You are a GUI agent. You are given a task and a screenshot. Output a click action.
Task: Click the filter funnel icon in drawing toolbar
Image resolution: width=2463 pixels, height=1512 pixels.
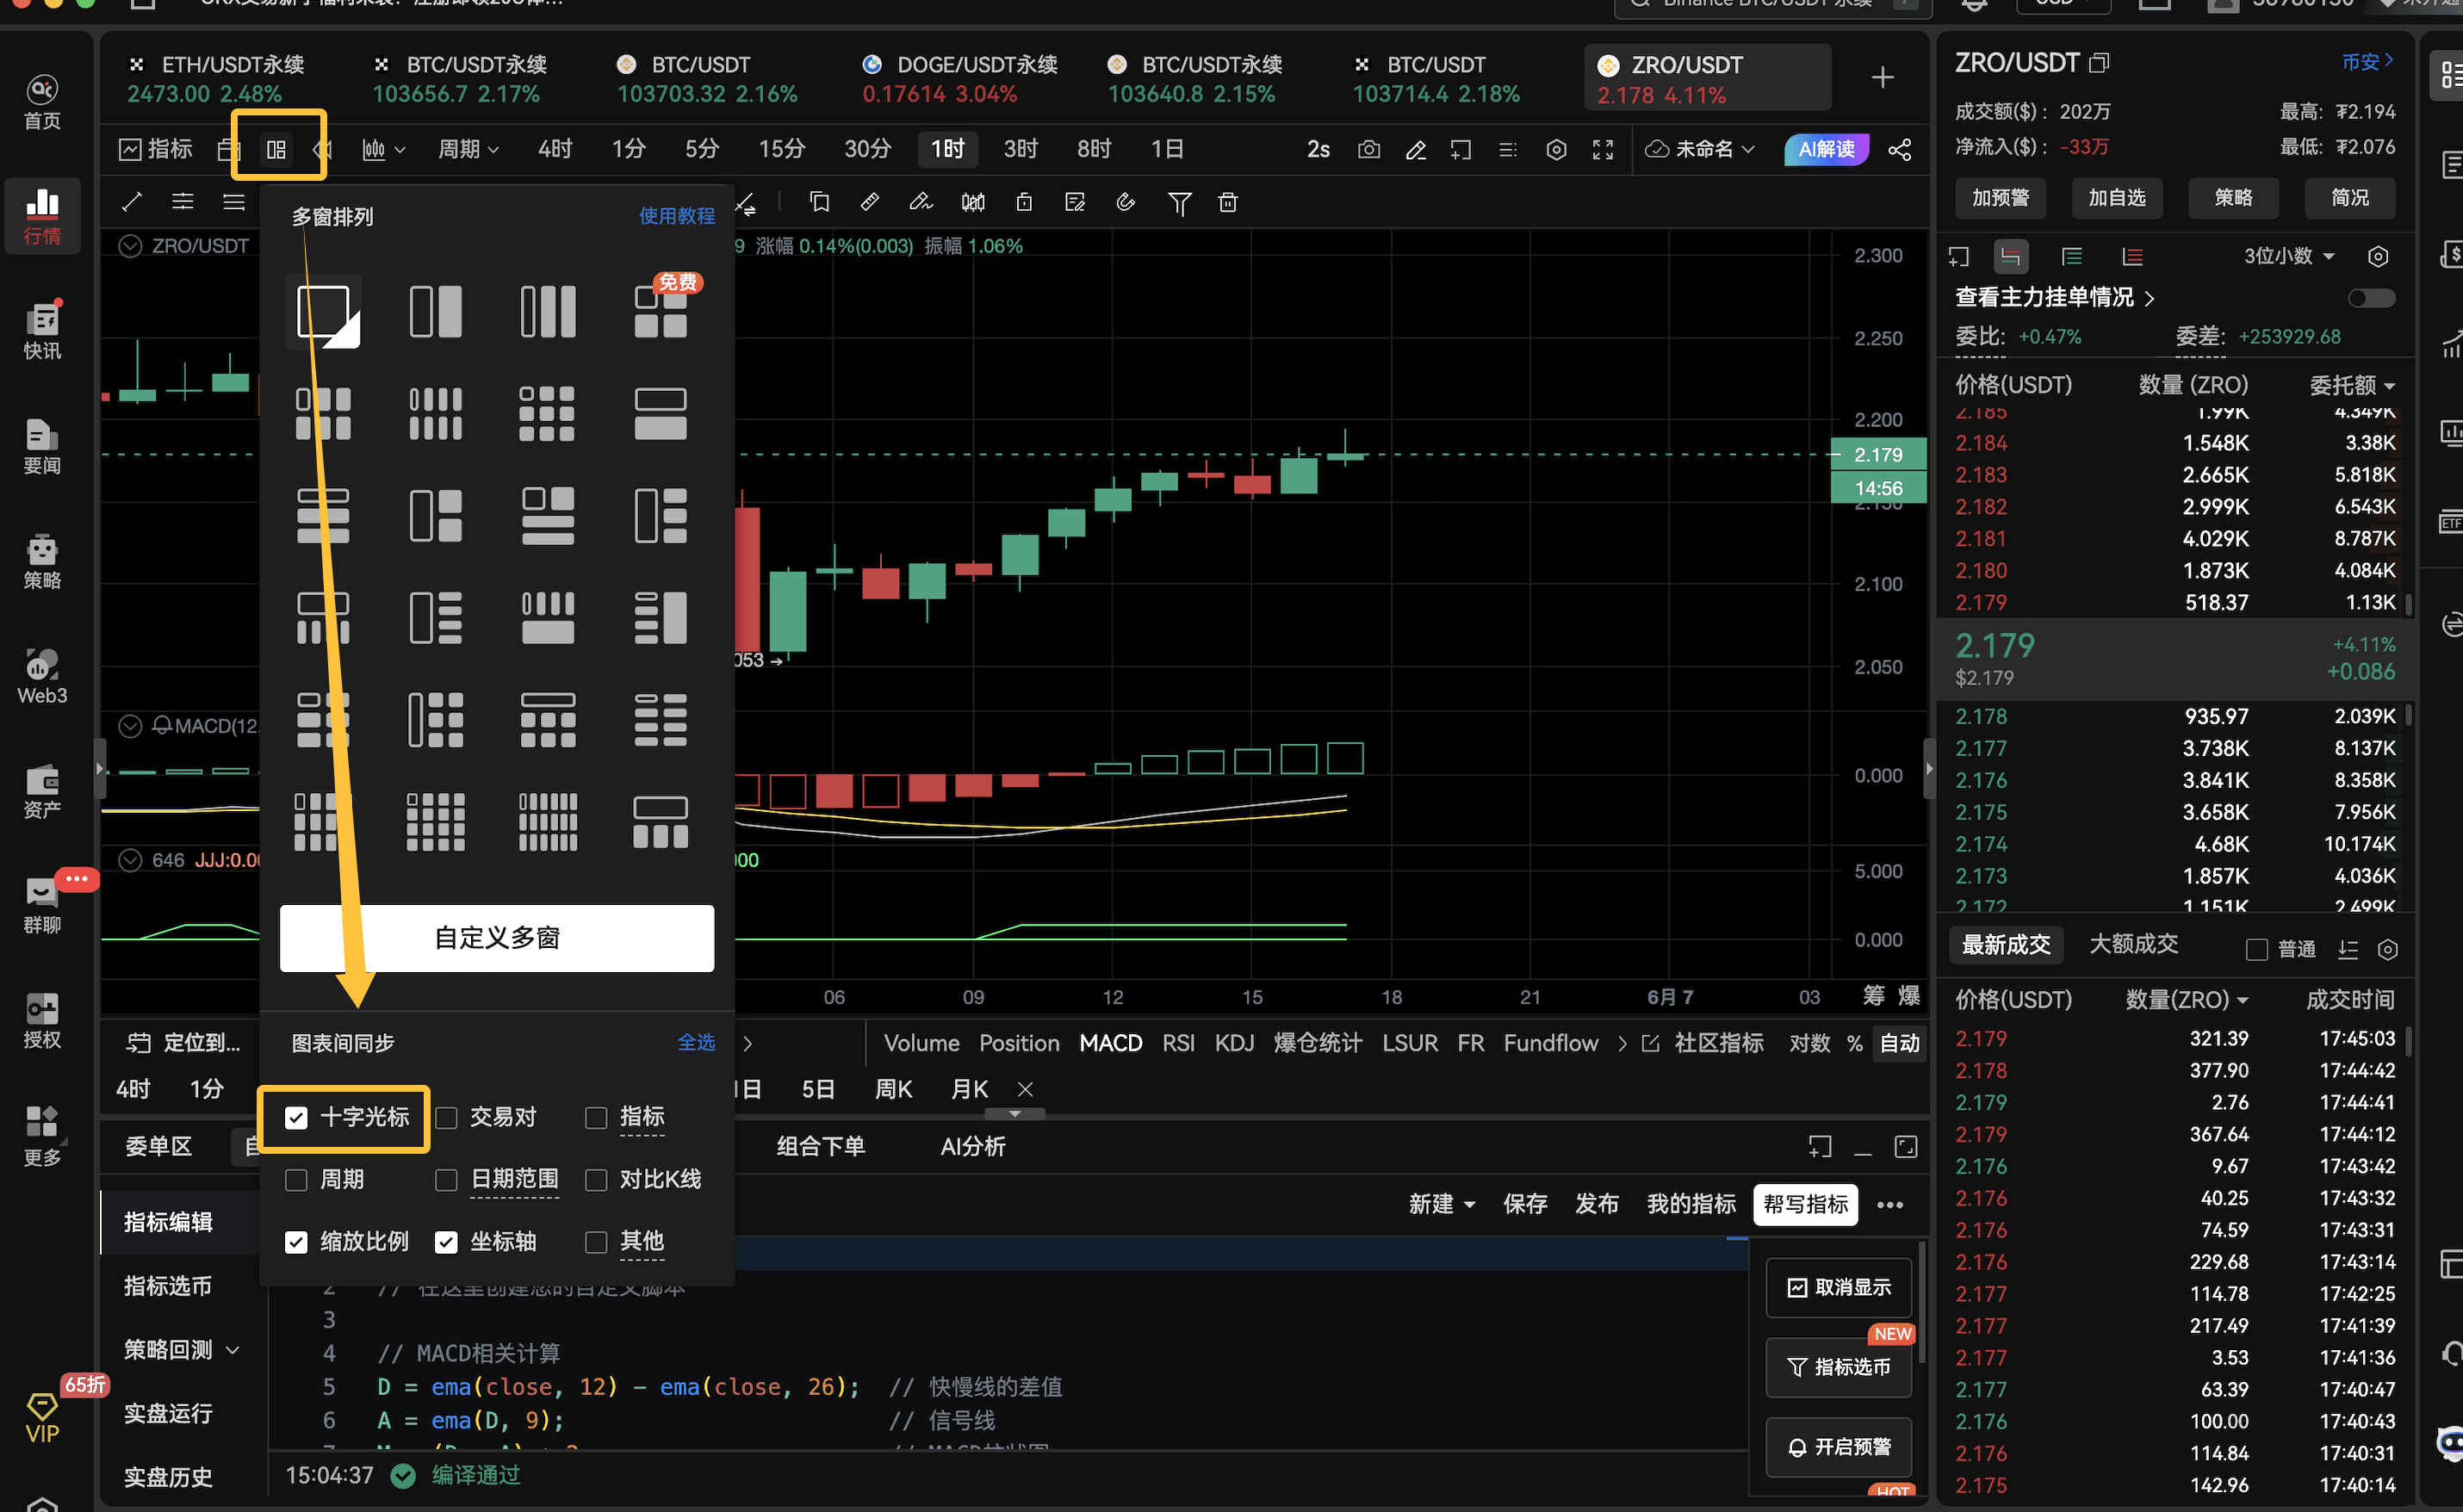coord(1179,203)
